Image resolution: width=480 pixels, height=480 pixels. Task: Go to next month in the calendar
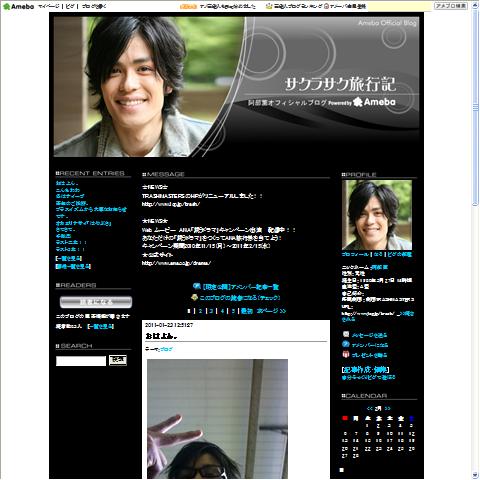click(x=387, y=408)
